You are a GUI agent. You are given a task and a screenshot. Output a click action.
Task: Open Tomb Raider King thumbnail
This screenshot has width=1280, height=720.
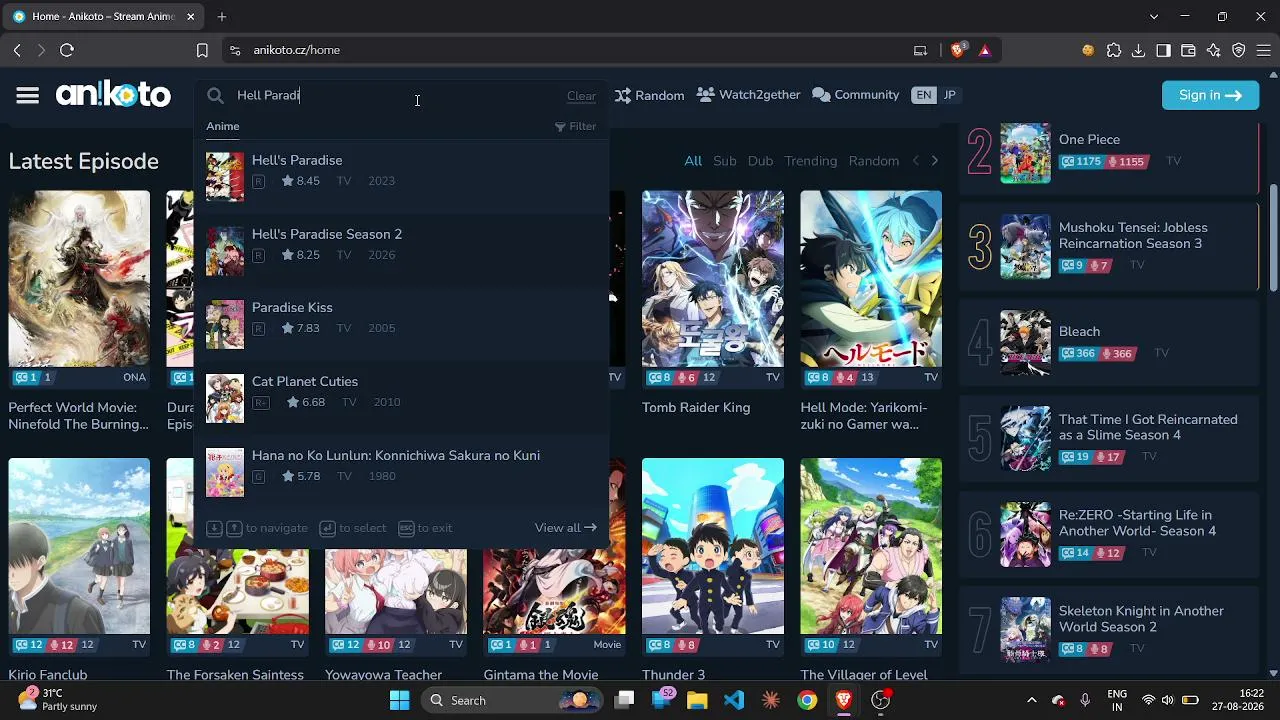coord(713,279)
